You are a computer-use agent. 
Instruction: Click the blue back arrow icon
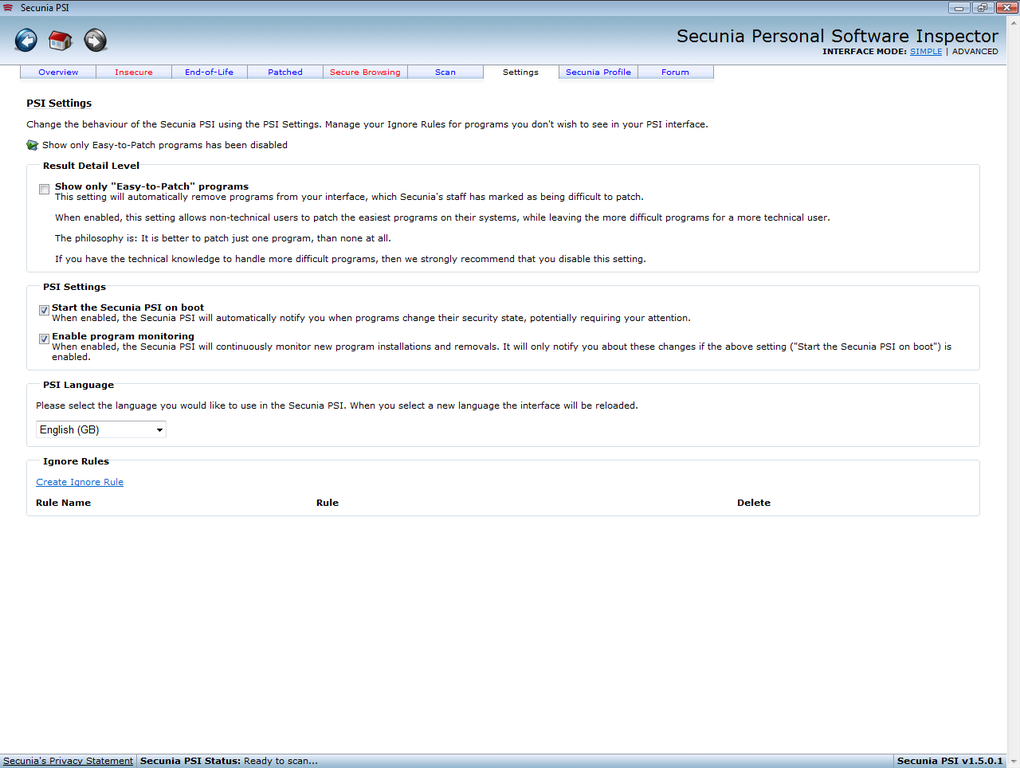tap(26, 40)
